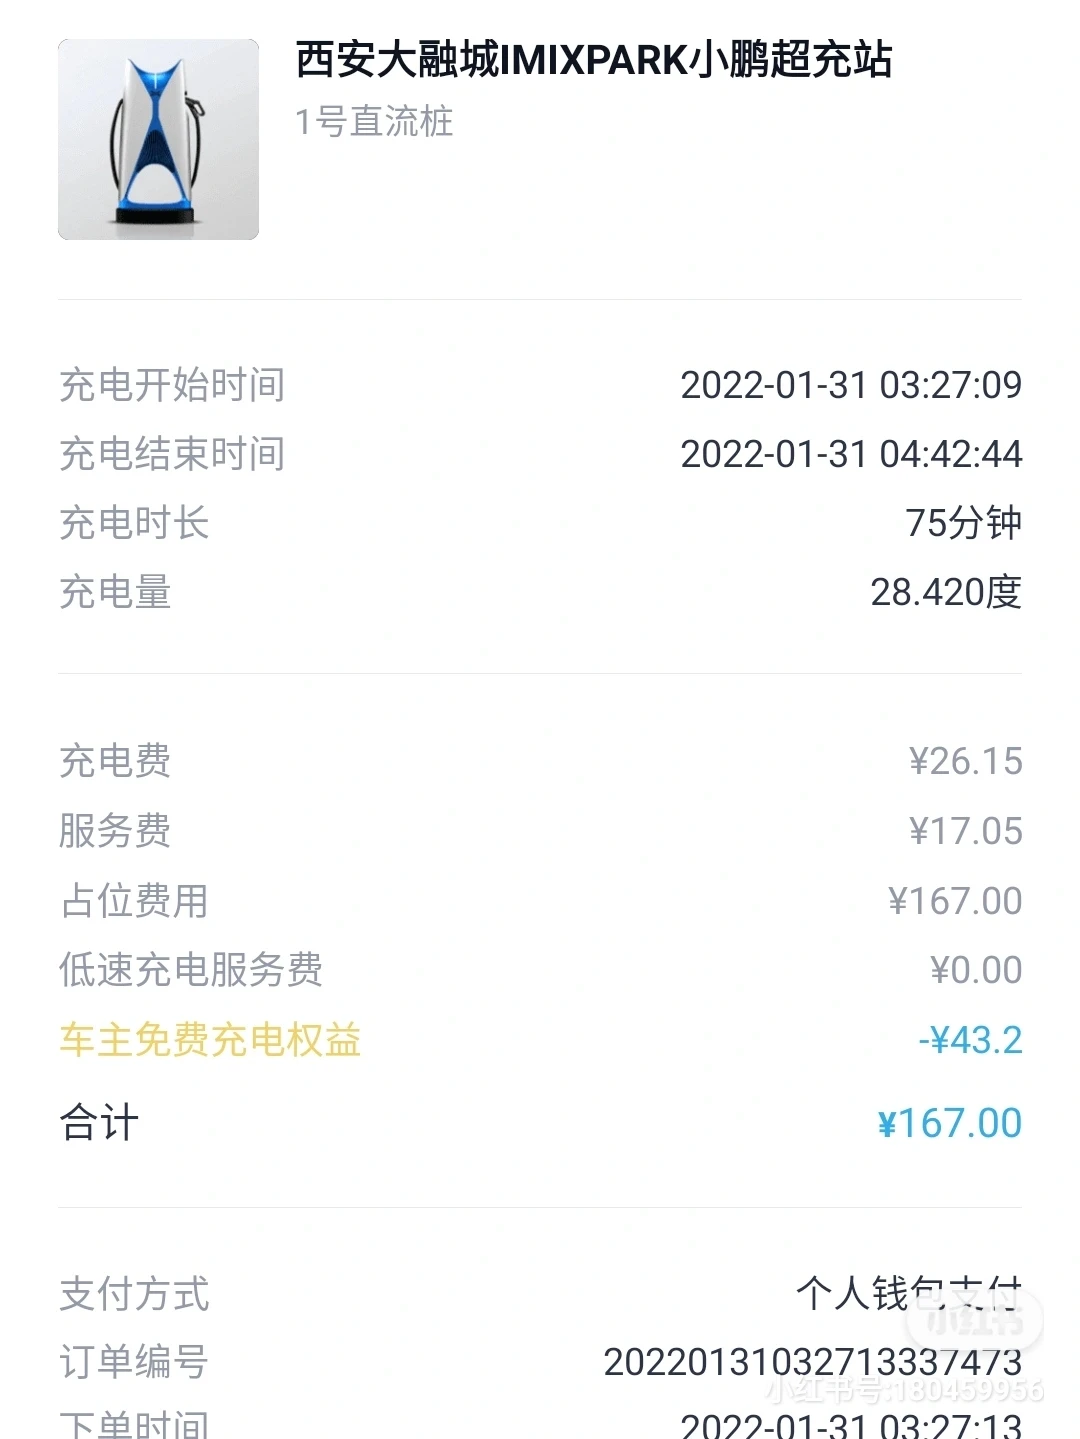This screenshot has height=1439, width=1080.
Task: Tap the 小红书 watermark logo
Action: (x=975, y=1320)
